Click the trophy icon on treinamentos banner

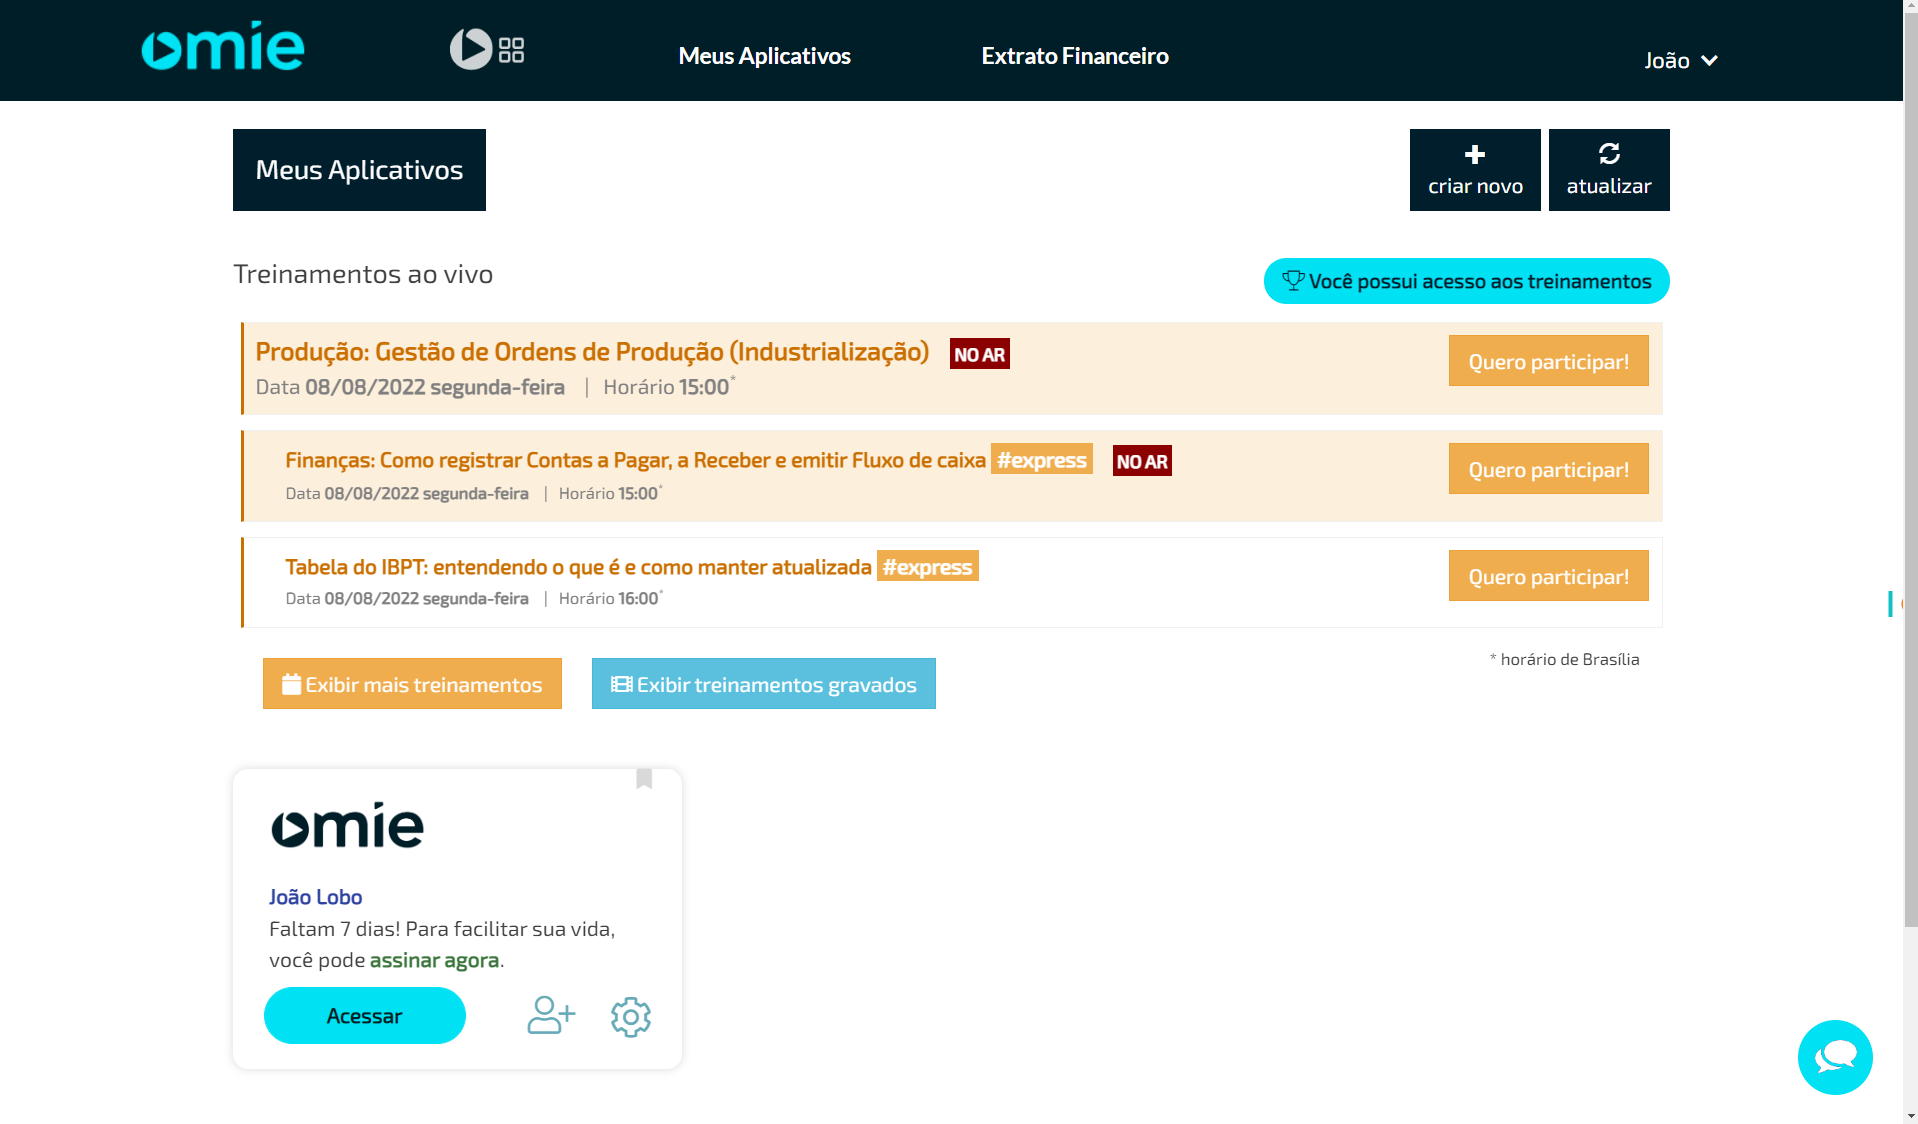1293,281
